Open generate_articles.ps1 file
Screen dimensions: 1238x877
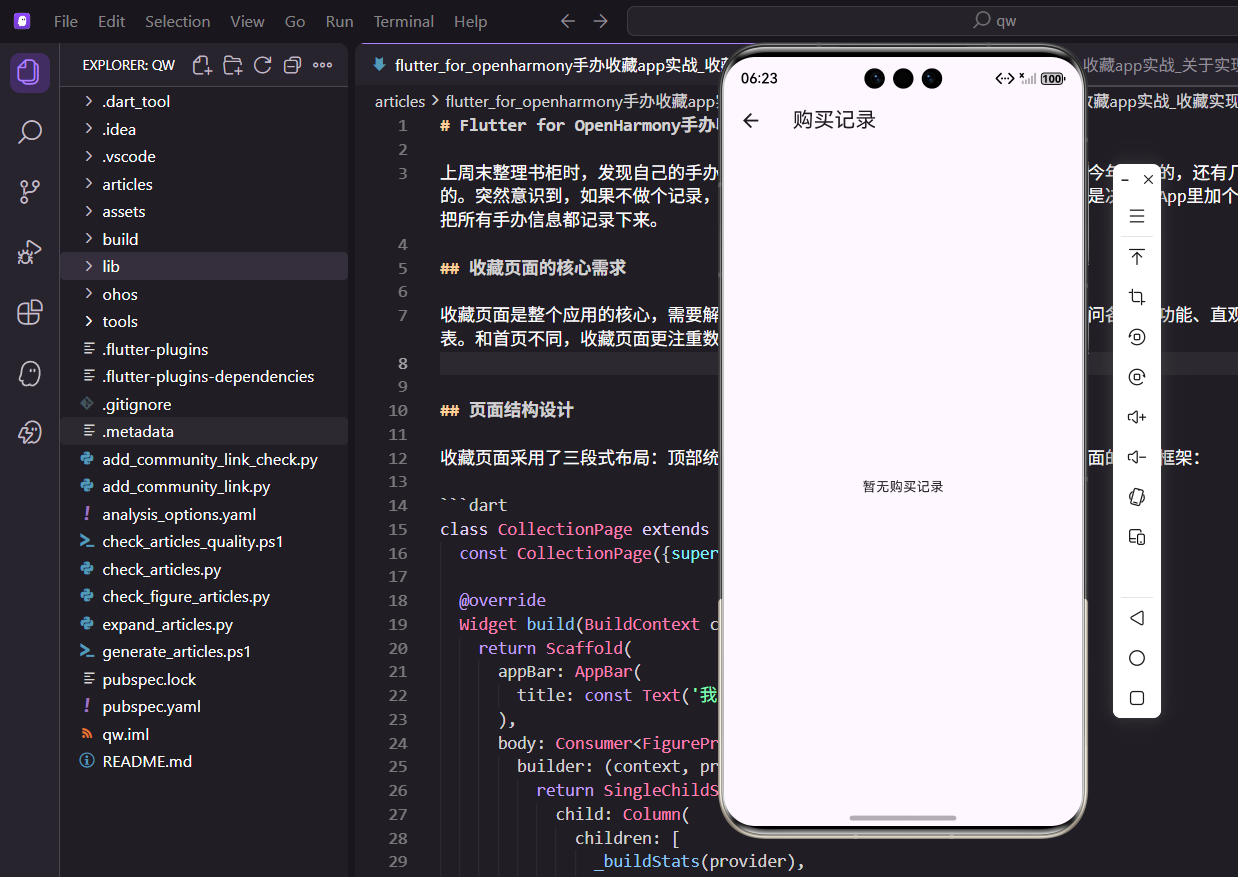[x=204, y=652]
